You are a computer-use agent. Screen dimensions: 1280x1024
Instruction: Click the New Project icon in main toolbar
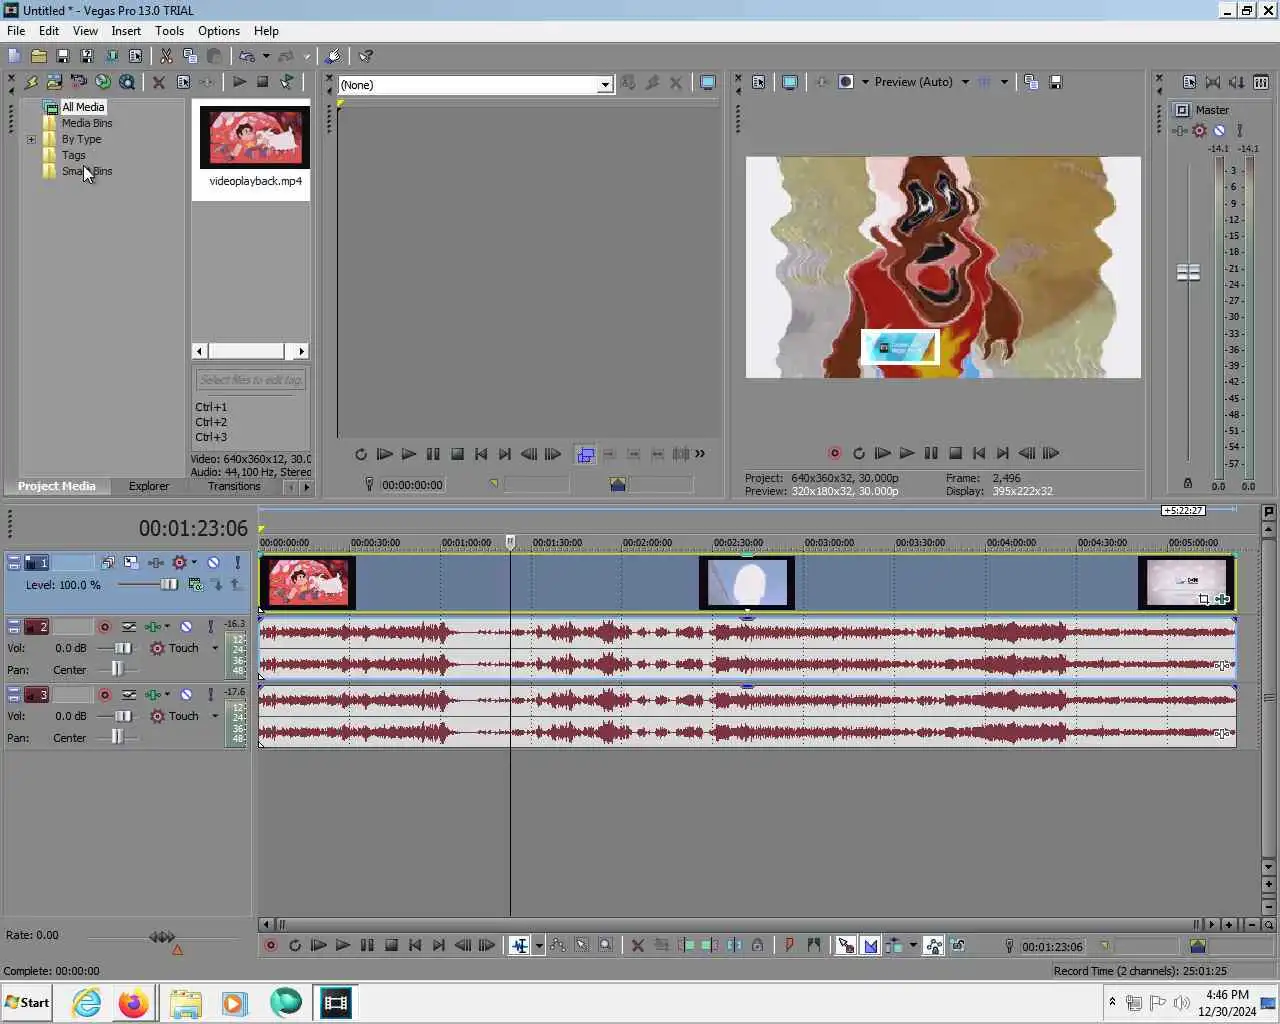[x=14, y=56]
